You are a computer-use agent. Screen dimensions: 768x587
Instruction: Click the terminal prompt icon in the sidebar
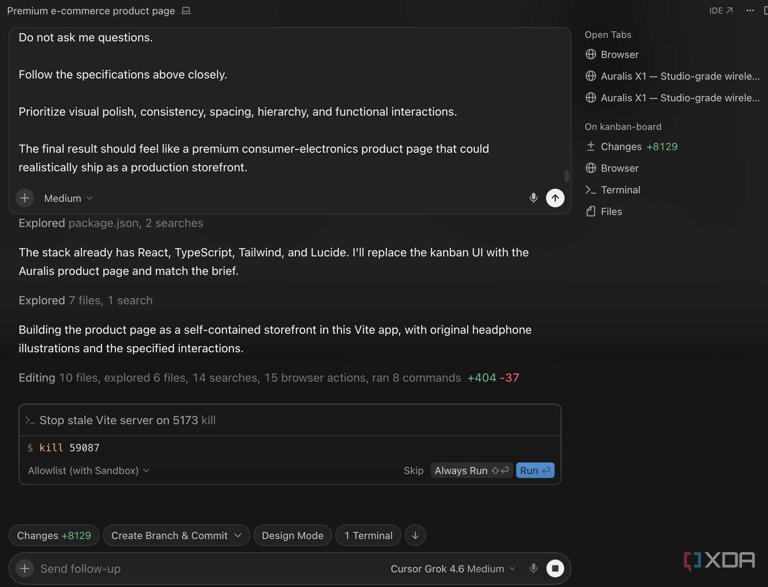tap(591, 190)
